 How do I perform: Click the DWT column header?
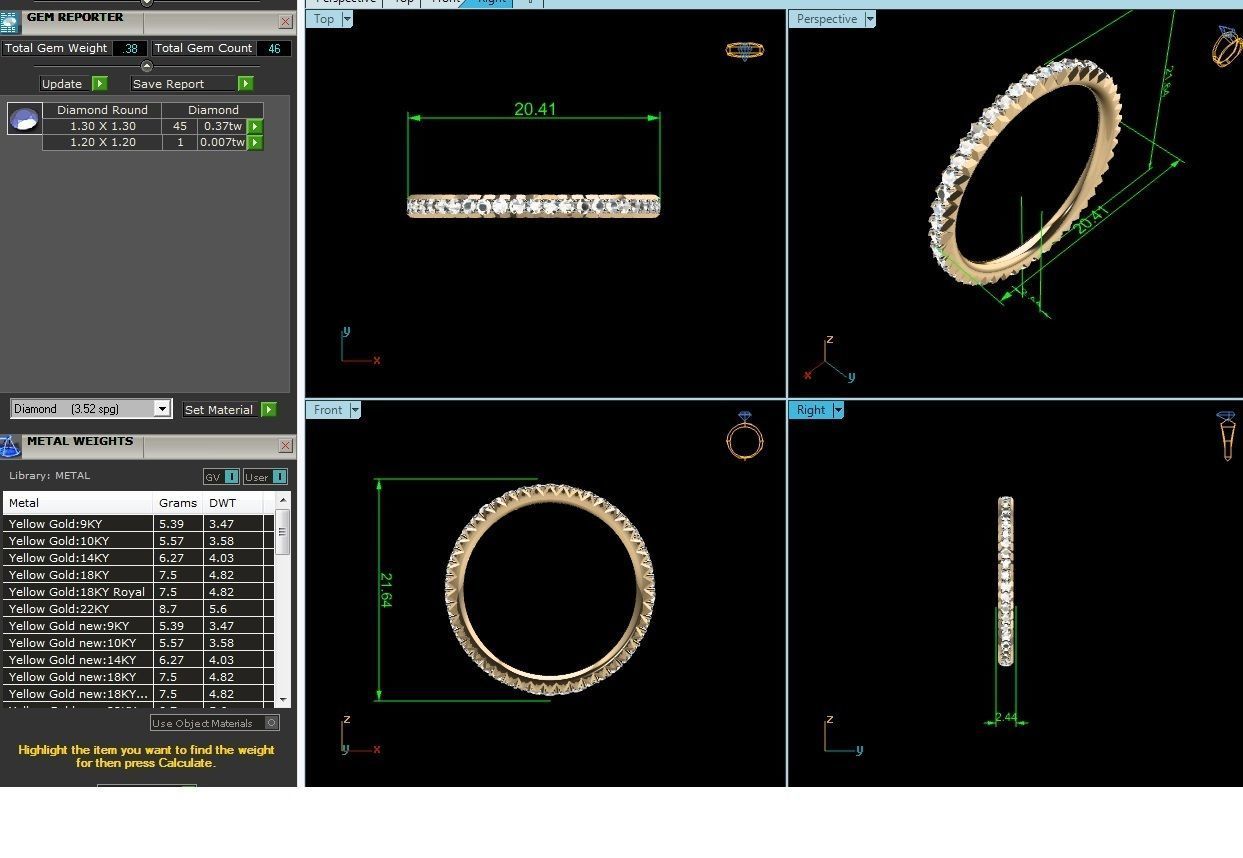pos(232,503)
